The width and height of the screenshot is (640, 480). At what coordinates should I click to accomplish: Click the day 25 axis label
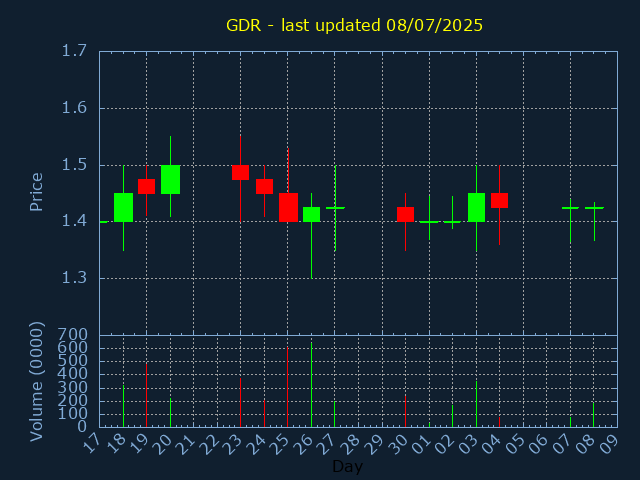click(280, 444)
